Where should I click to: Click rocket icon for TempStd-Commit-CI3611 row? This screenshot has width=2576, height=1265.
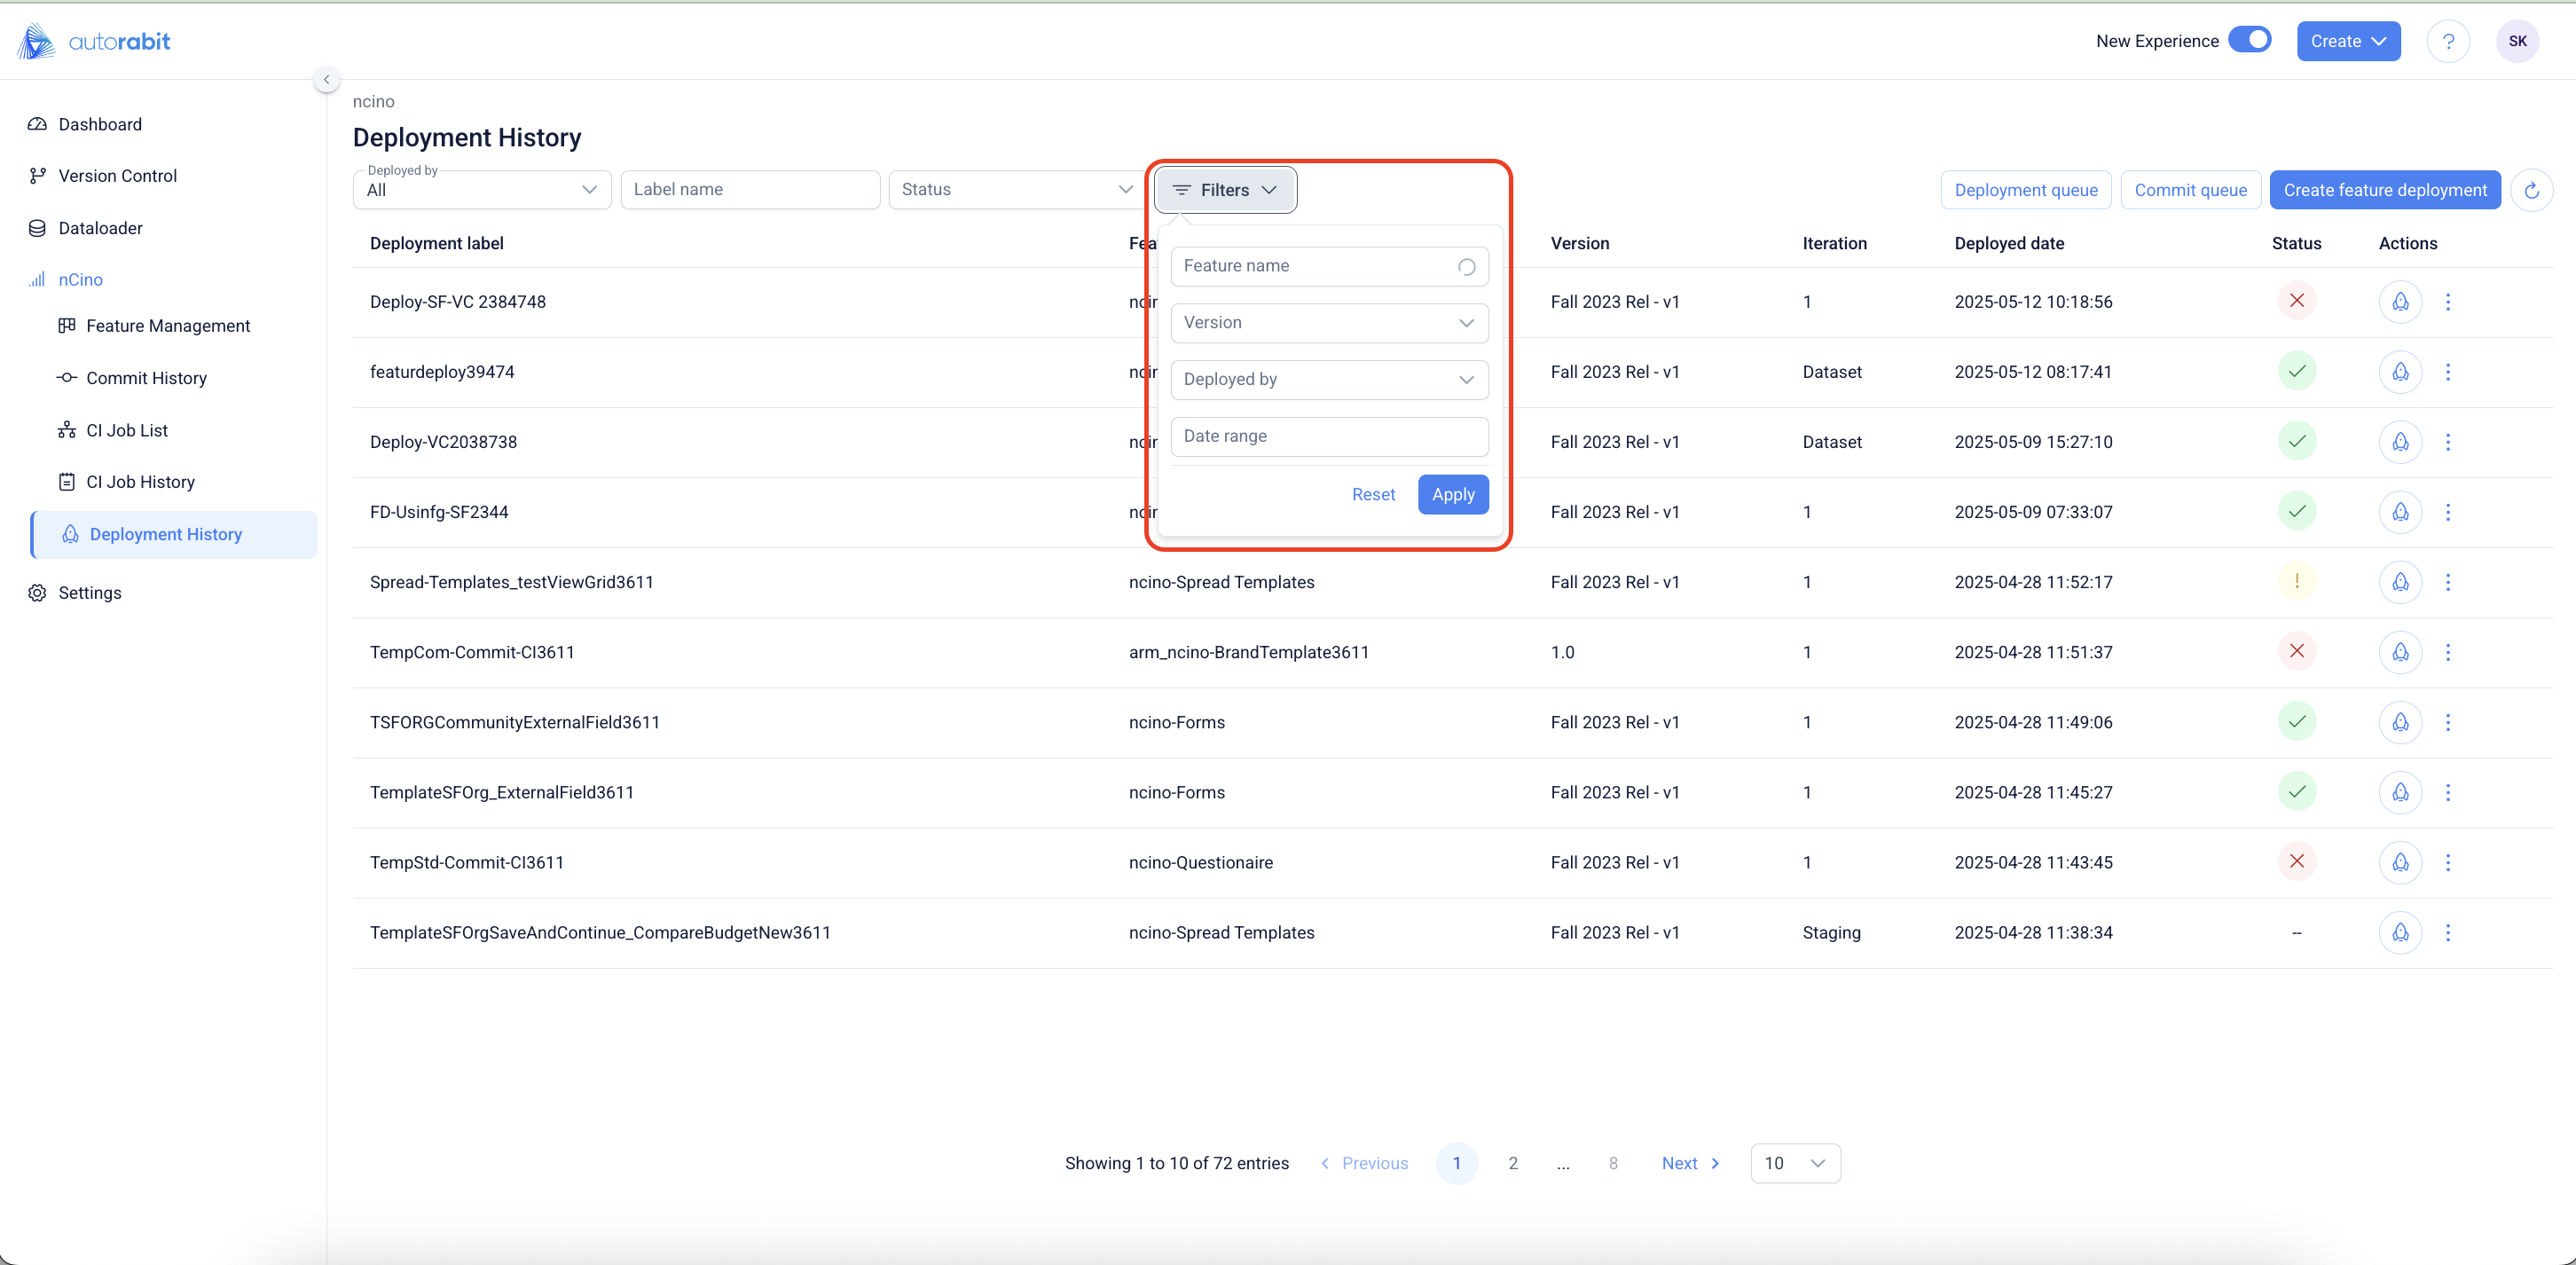pos(2400,862)
